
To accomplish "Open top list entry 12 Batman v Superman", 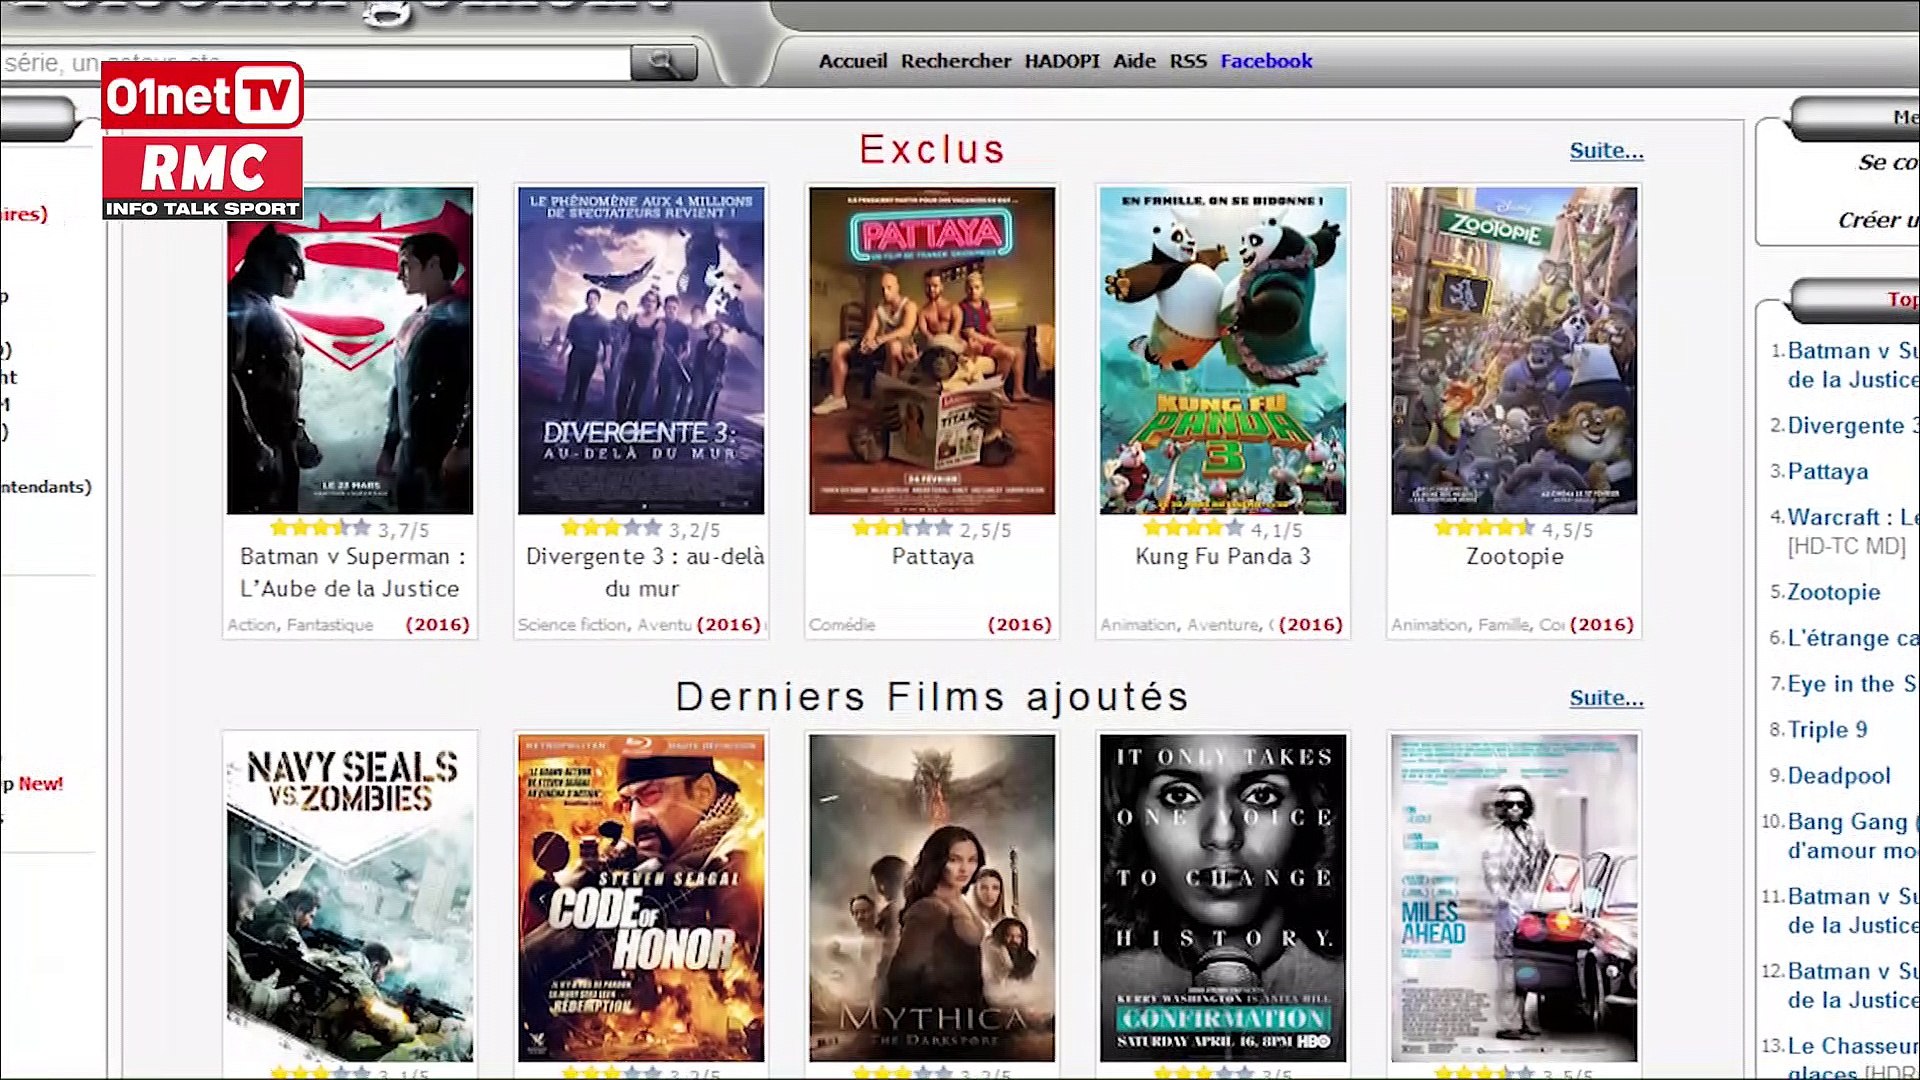I will [x=1853, y=986].
